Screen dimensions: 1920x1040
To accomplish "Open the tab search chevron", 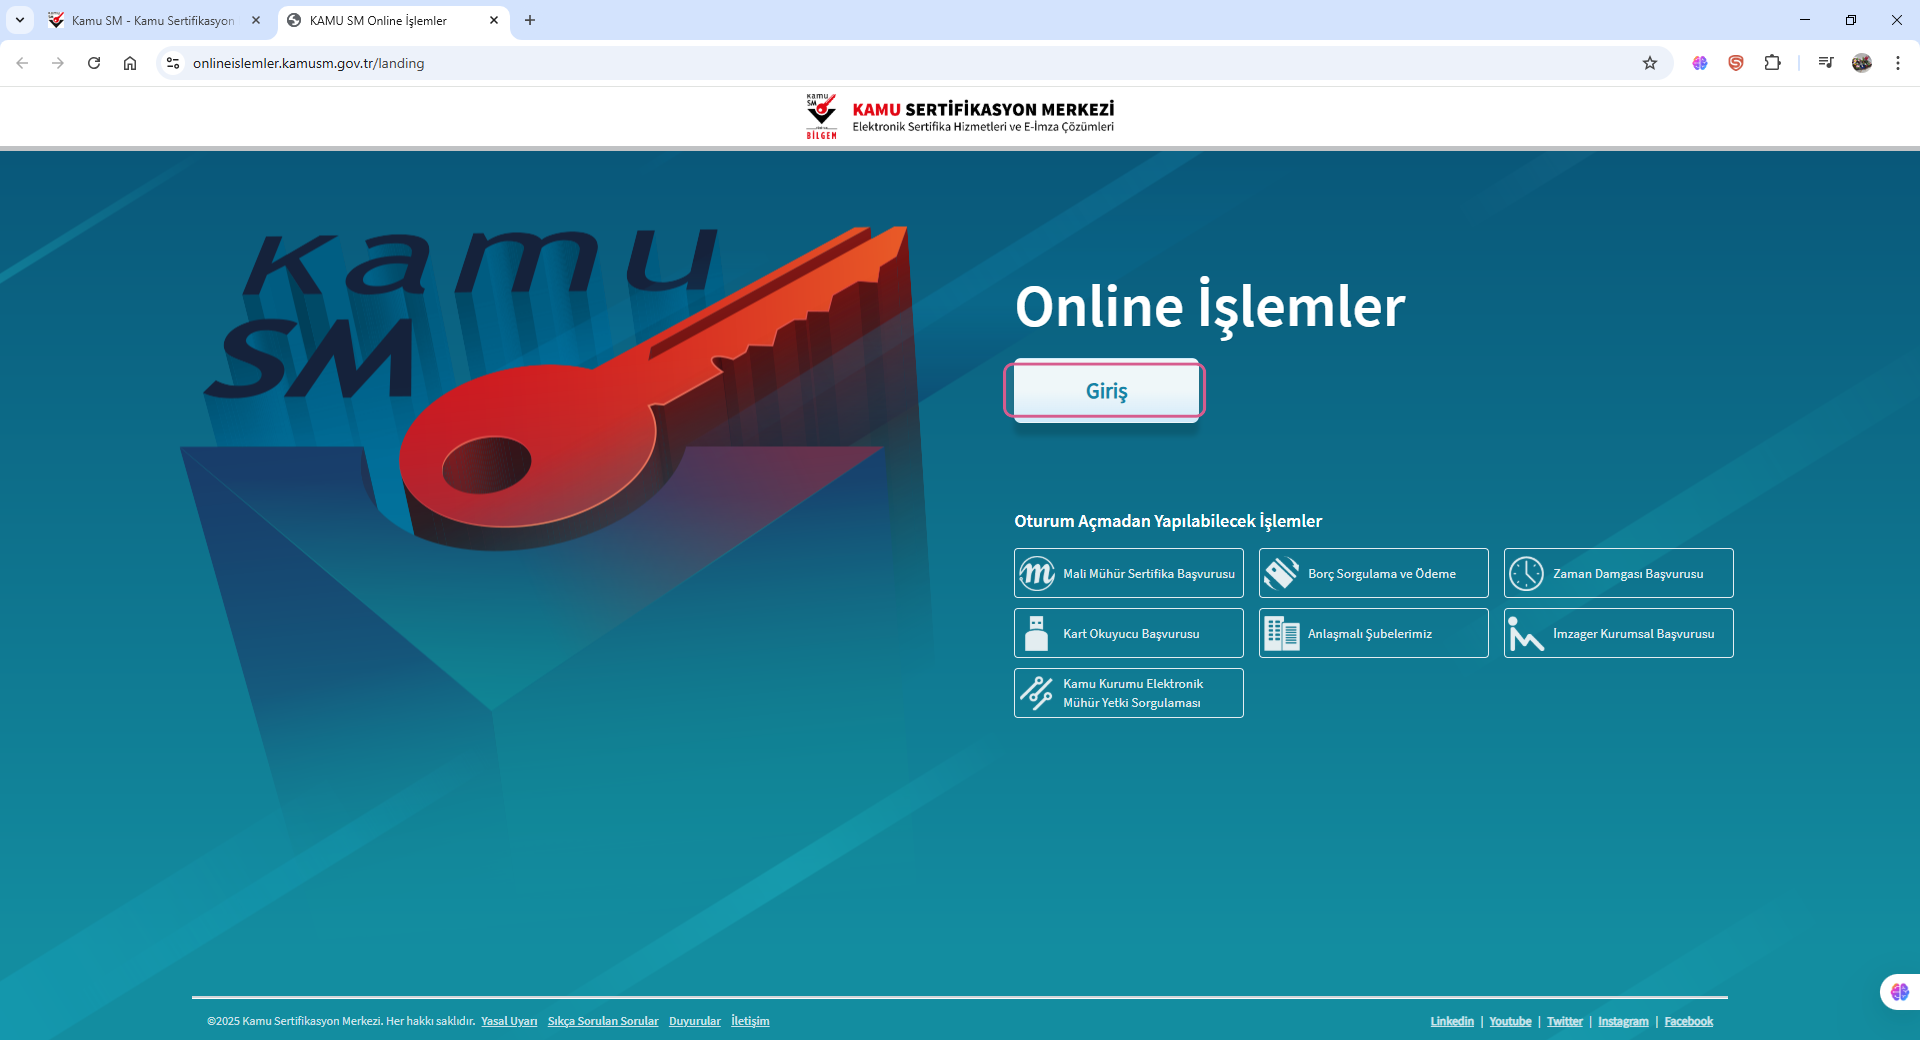I will [x=21, y=20].
